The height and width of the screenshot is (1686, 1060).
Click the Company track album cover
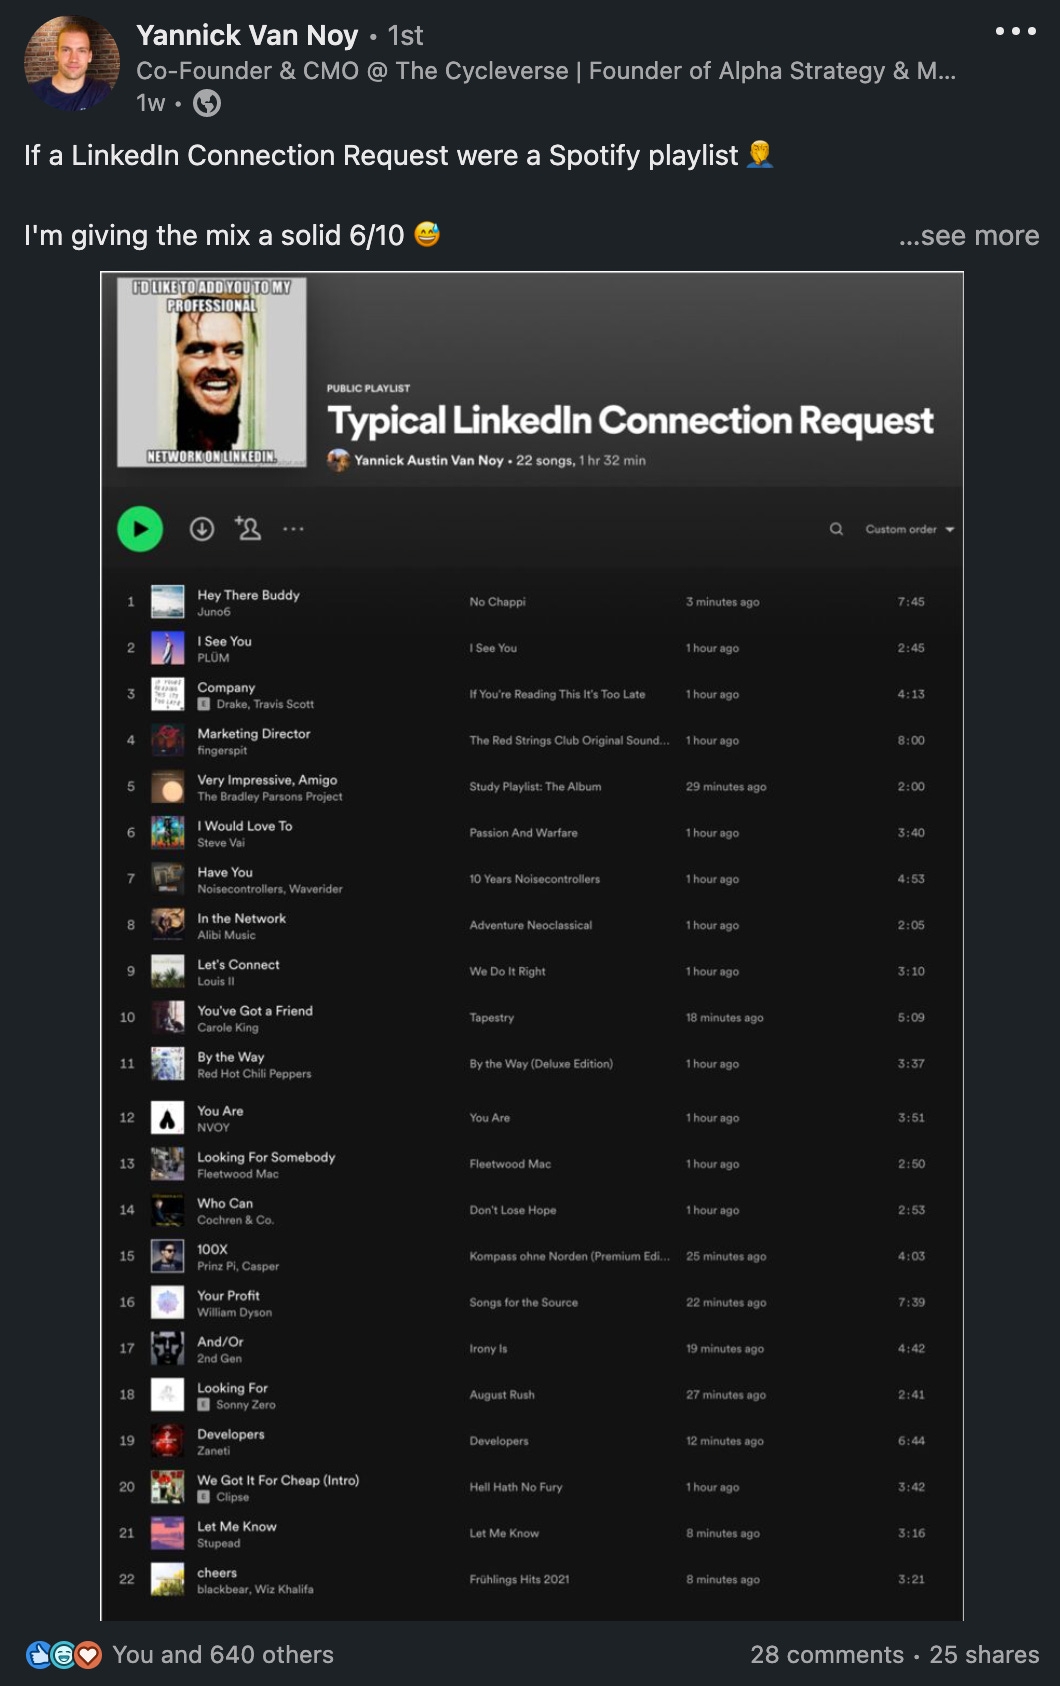(167, 694)
